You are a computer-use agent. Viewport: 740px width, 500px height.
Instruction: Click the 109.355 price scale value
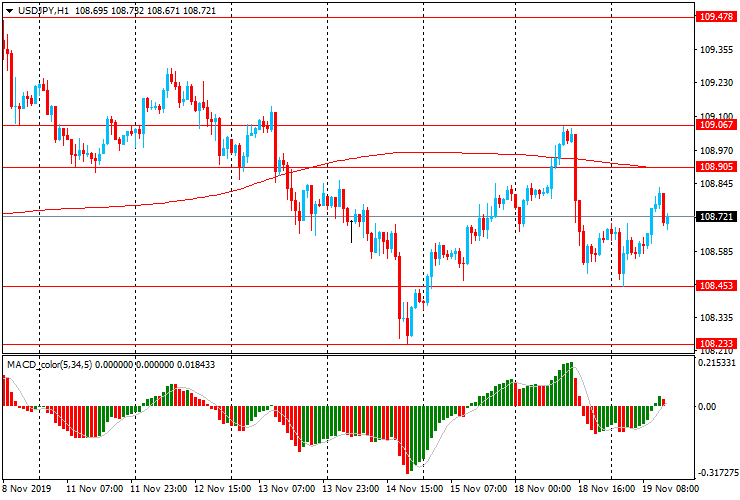(716, 50)
